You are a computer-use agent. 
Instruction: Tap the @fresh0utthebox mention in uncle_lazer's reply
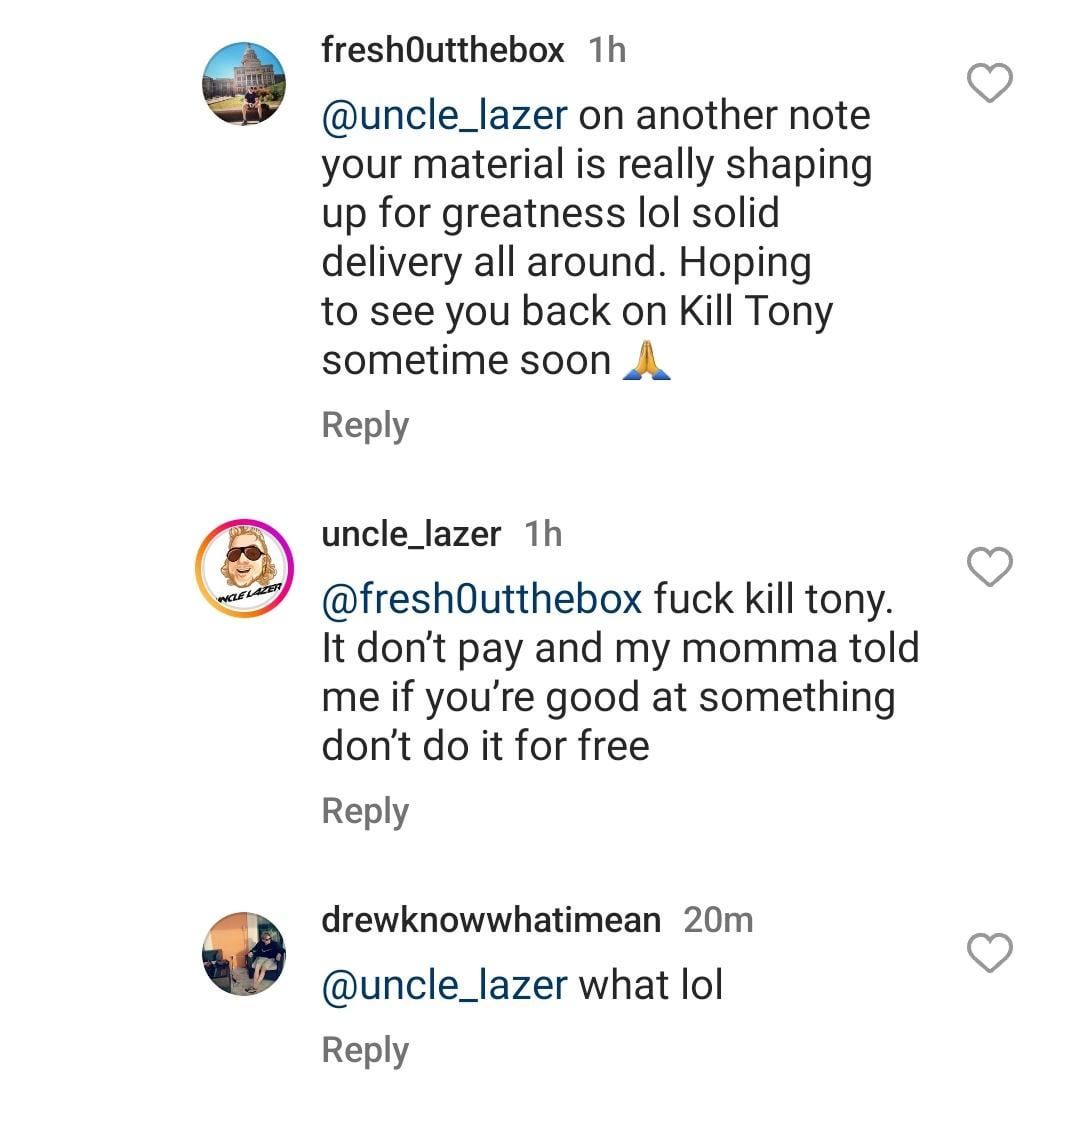pyautogui.click(x=481, y=599)
